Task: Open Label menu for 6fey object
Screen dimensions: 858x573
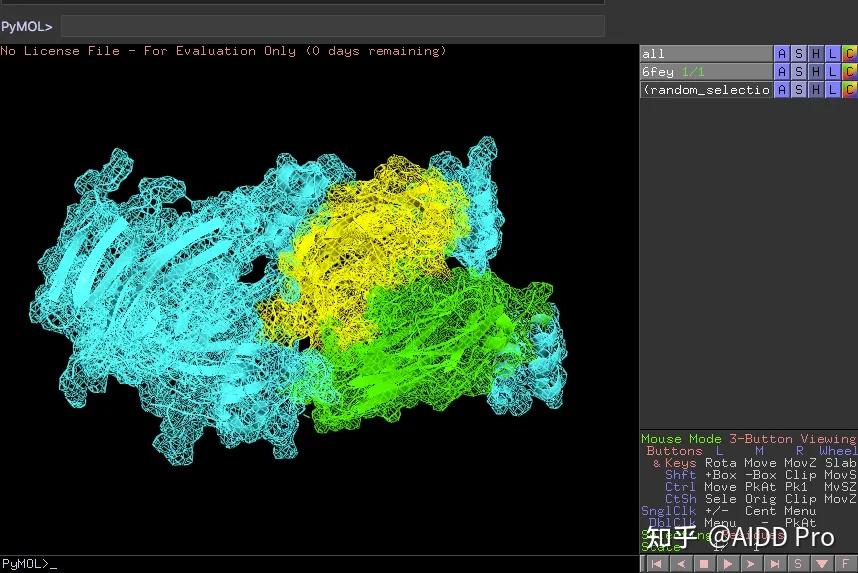Action: point(832,72)
